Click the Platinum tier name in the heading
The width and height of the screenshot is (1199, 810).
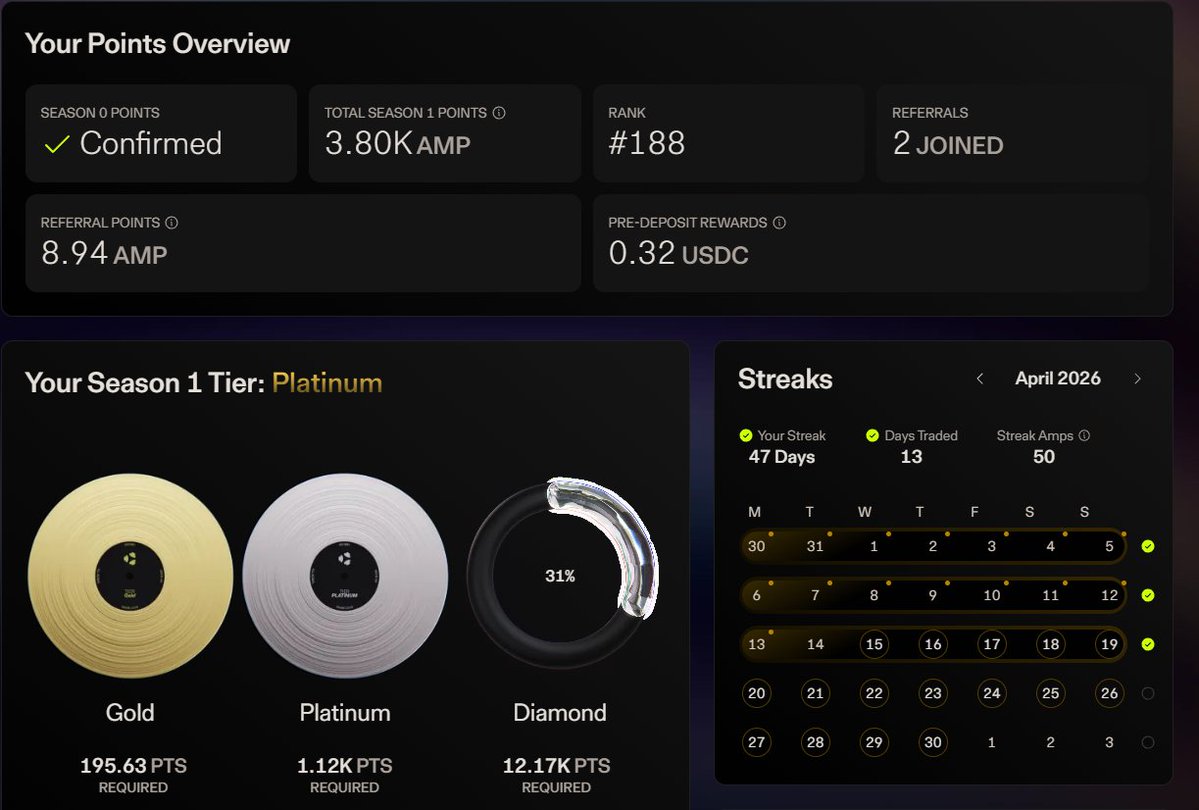tap(327, 382)
